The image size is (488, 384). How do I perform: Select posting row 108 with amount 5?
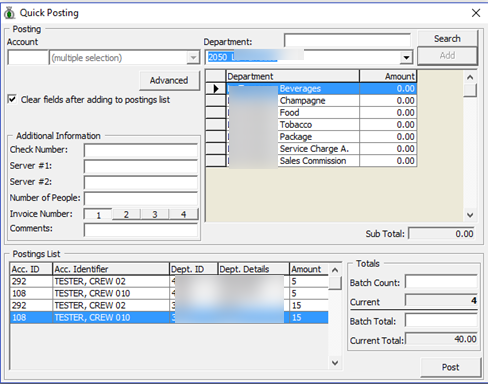pyautogui.click(x=169, y=293)
